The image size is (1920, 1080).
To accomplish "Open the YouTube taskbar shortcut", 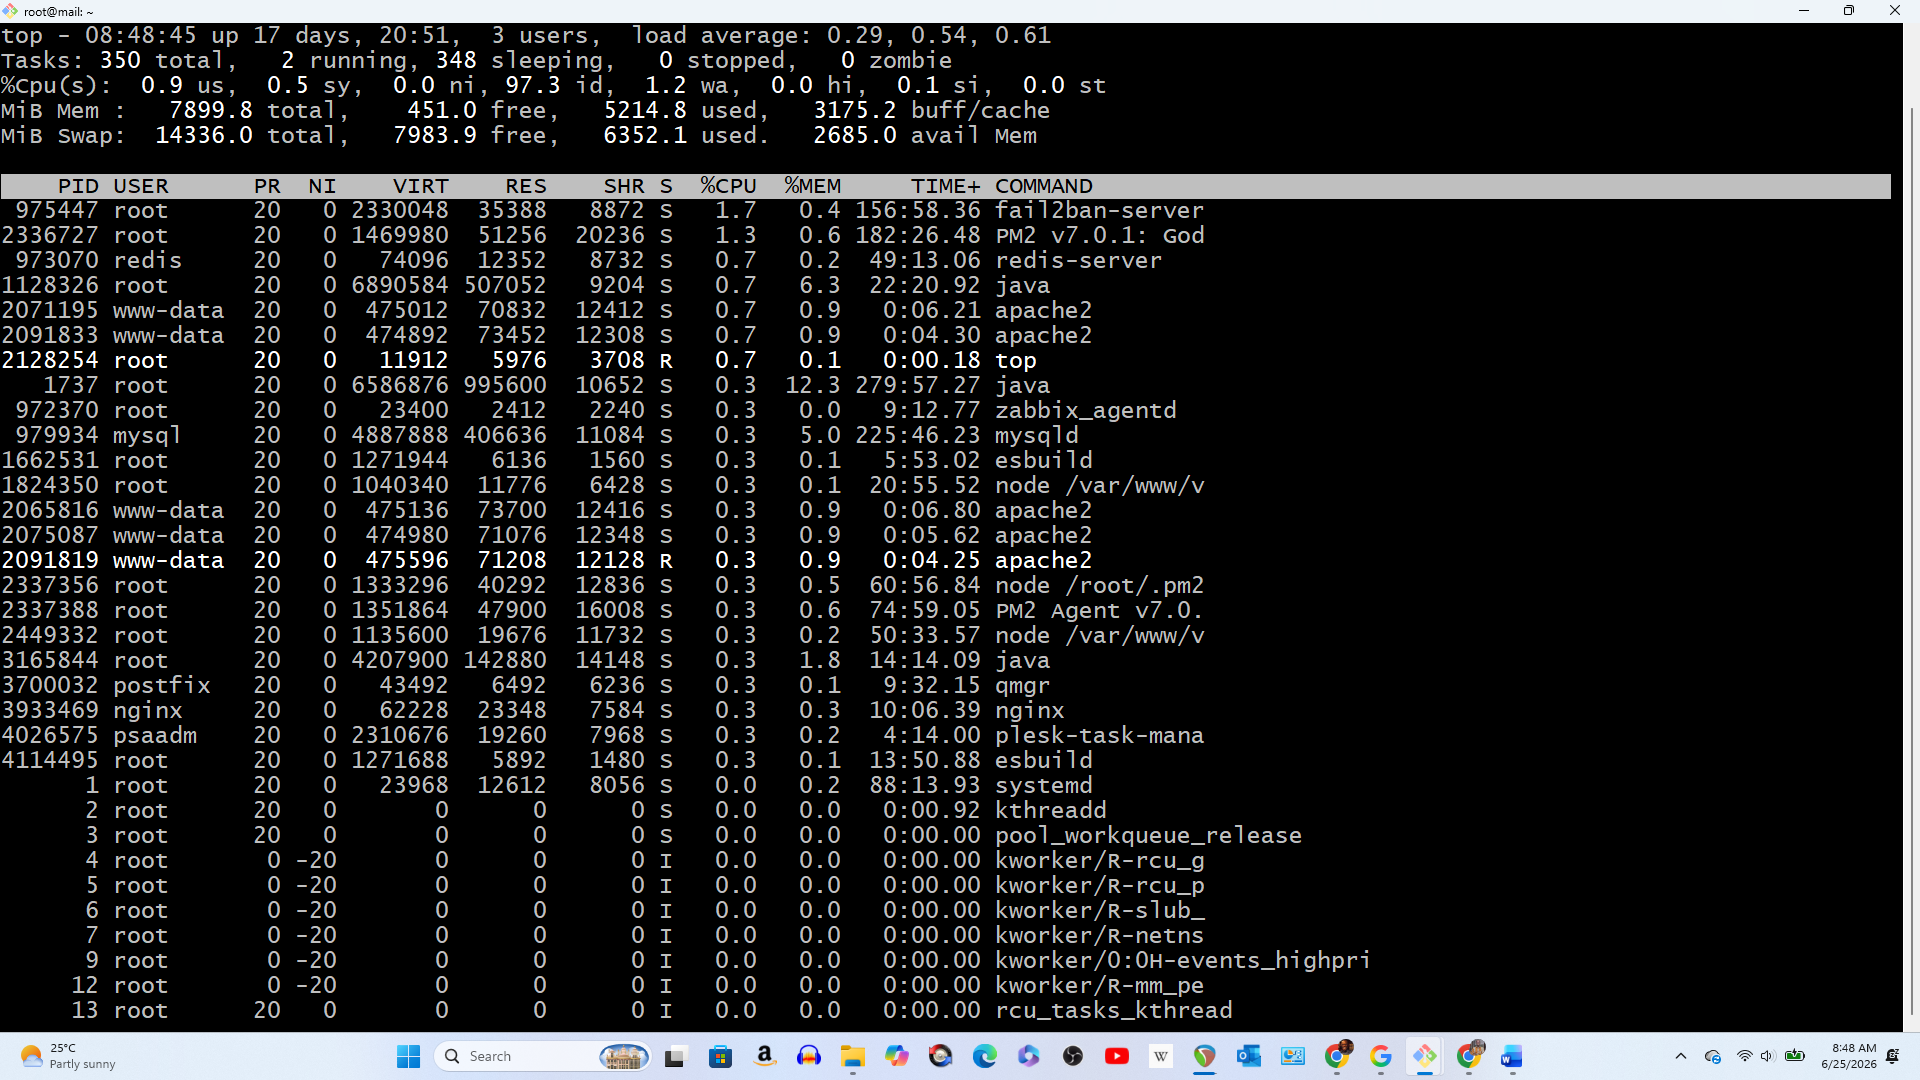I will [x=1116, y=1056].
